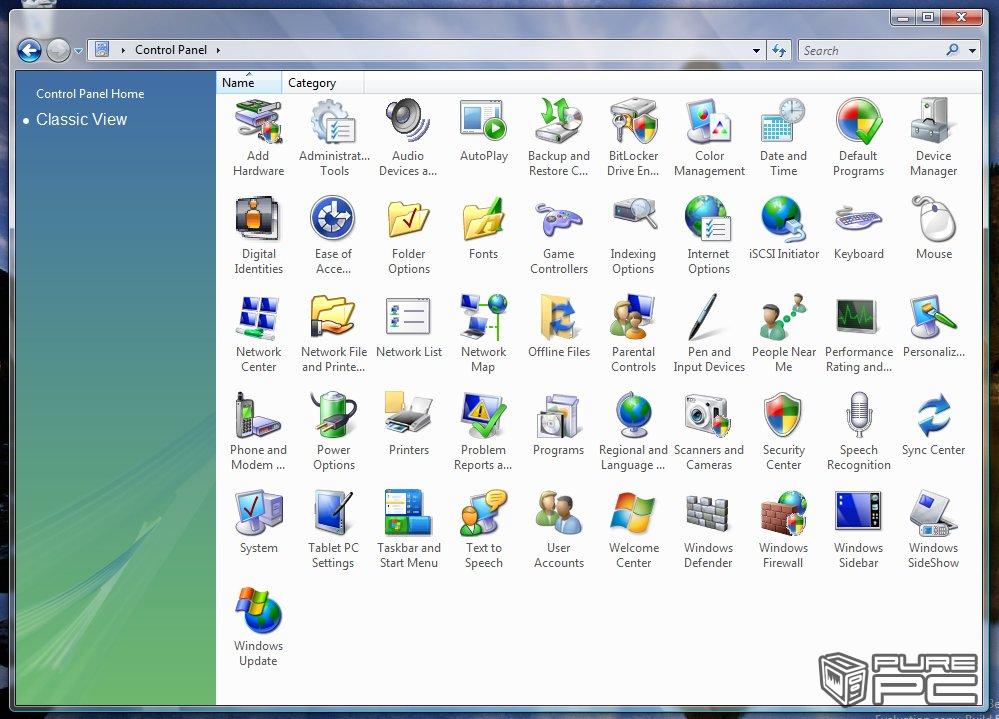
Task: Open Phone and Modem options
Action: pos(258,432)
